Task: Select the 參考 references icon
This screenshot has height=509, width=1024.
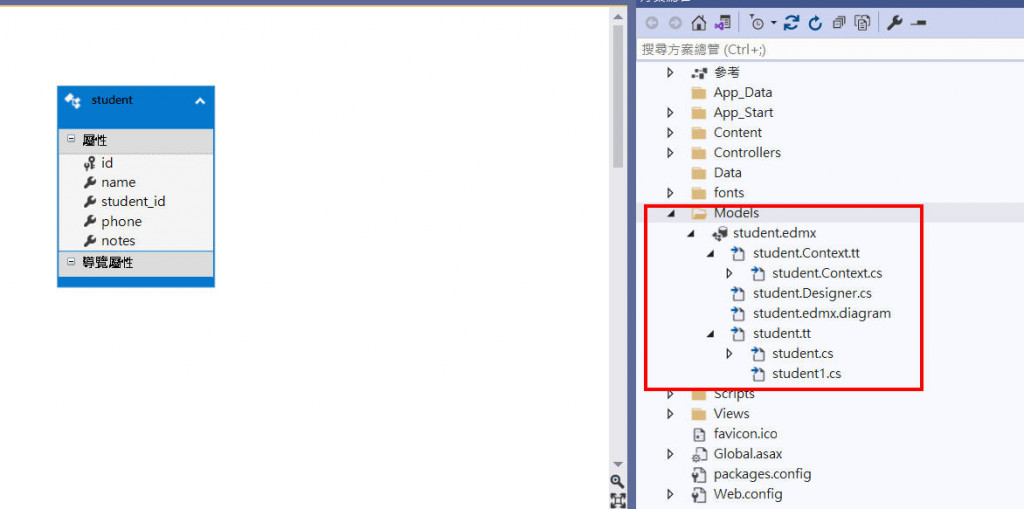Action: pyautogui.click(x=699, y=73)
